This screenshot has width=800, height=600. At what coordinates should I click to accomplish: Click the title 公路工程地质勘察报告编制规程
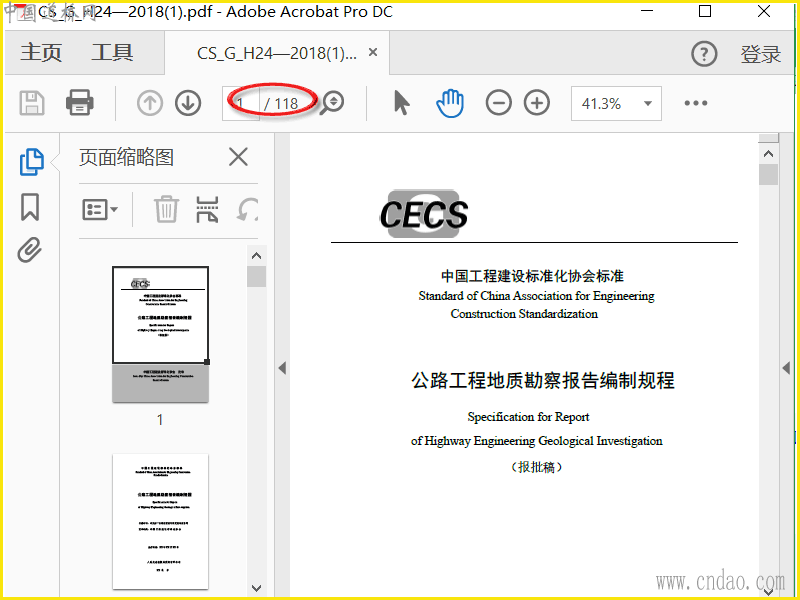pyautogui.click(x=543, y=381)
